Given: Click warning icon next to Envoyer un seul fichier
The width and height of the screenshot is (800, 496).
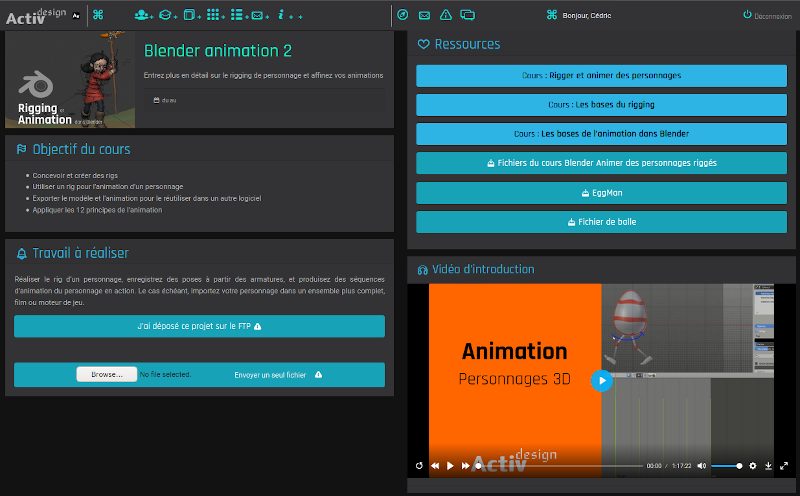Looking at the screenshot, I should (318, 375).
